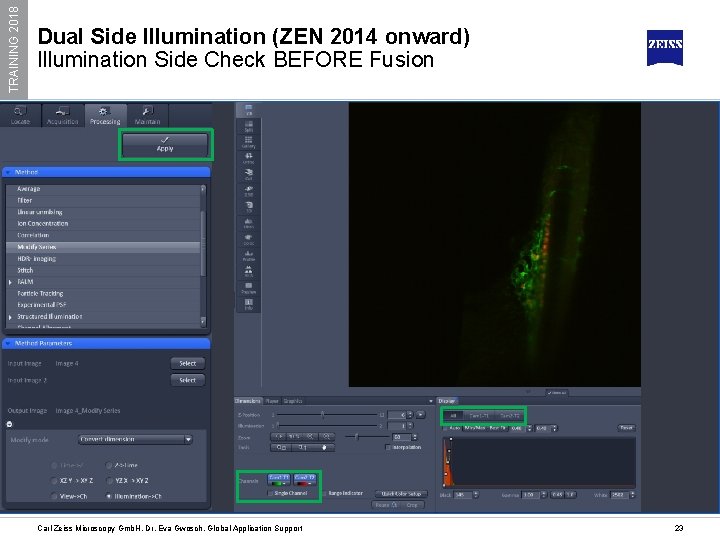Select the XZ Y -> XY Z radio button
This screenshot has height=540, width=720.
click(54, 481)
